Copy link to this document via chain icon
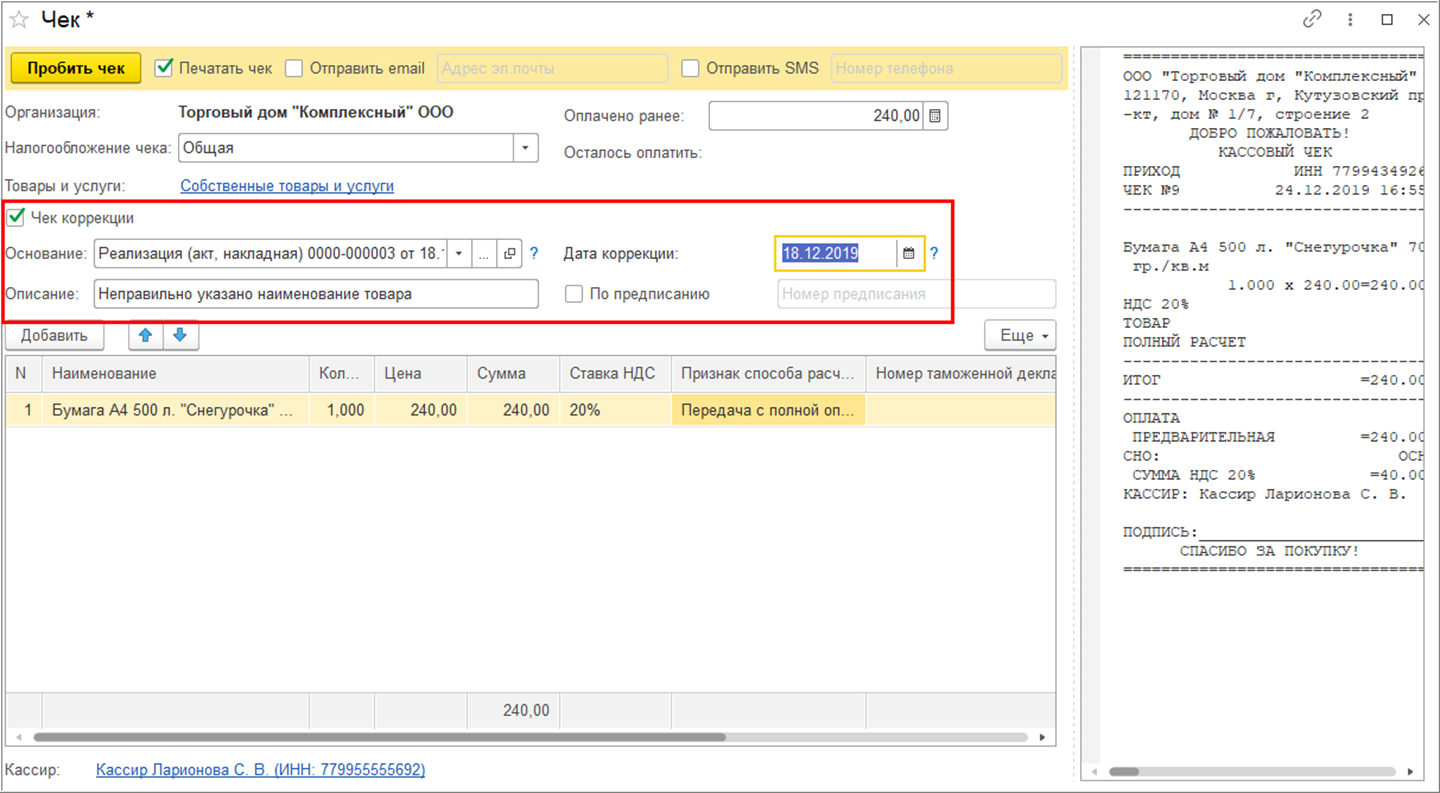 tap(1312, 19)
